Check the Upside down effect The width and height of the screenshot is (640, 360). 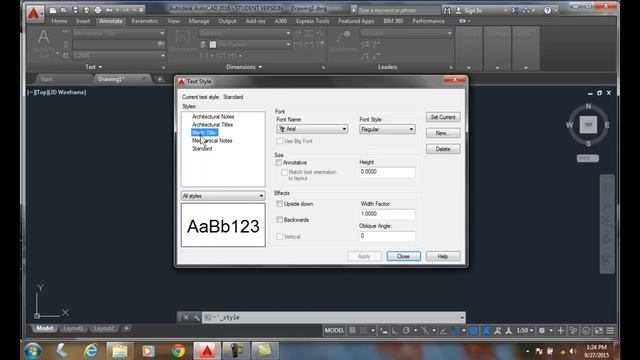280,204
